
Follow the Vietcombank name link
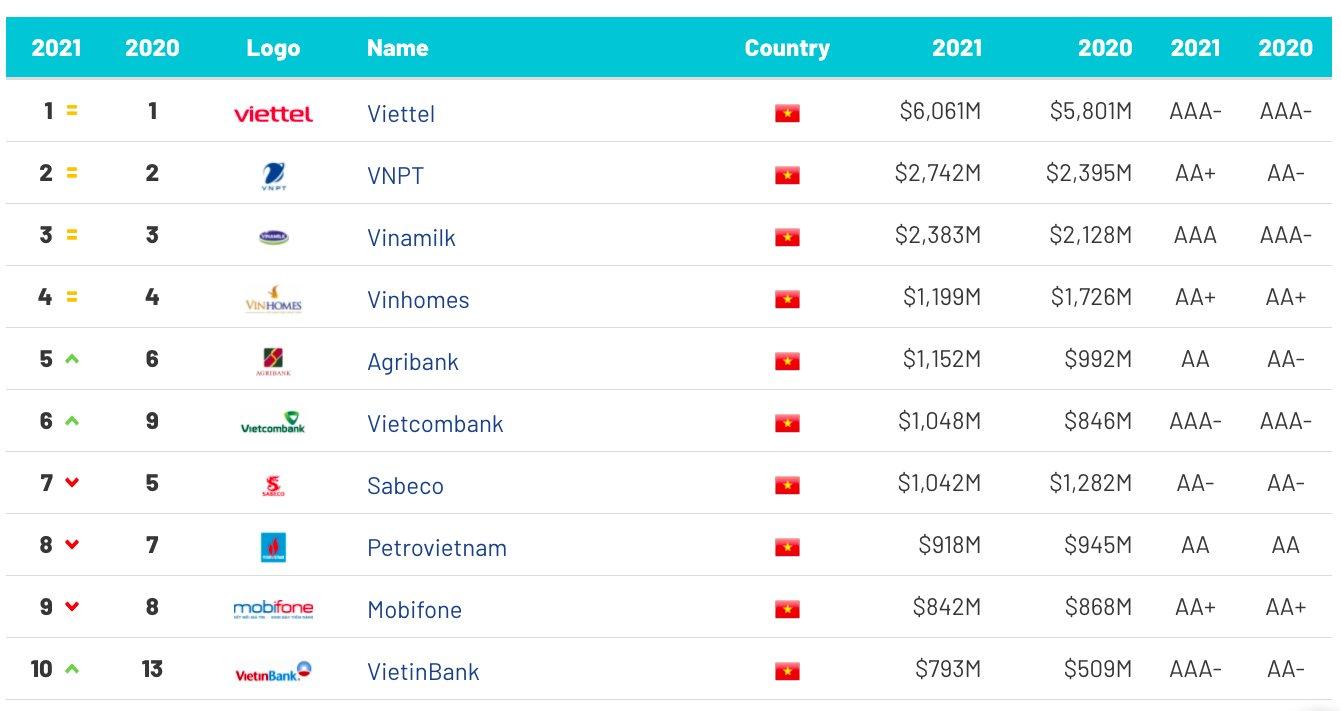[435, 424]
